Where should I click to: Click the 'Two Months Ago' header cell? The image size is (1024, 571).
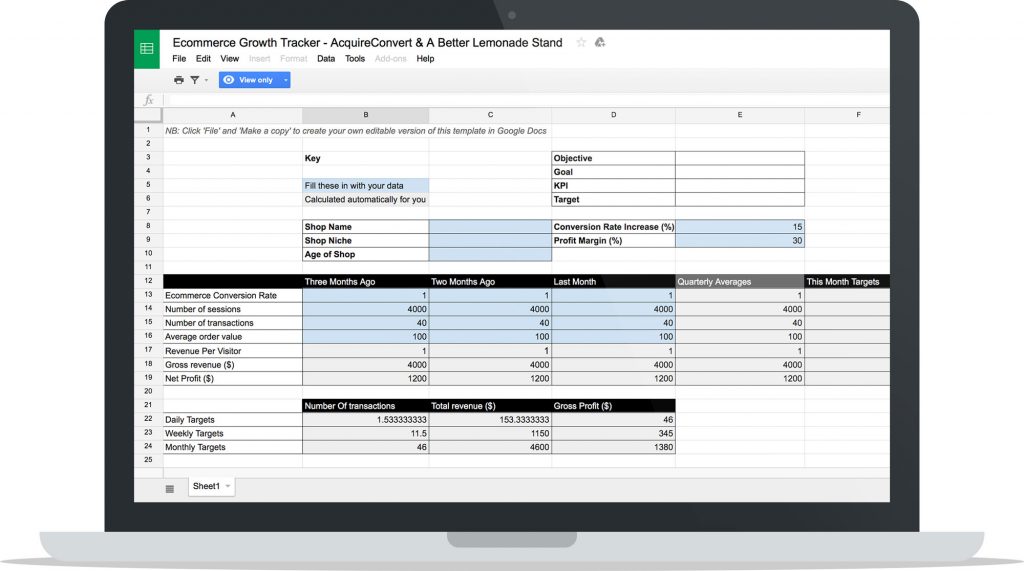pyautogui.click(x=490, y=282)
